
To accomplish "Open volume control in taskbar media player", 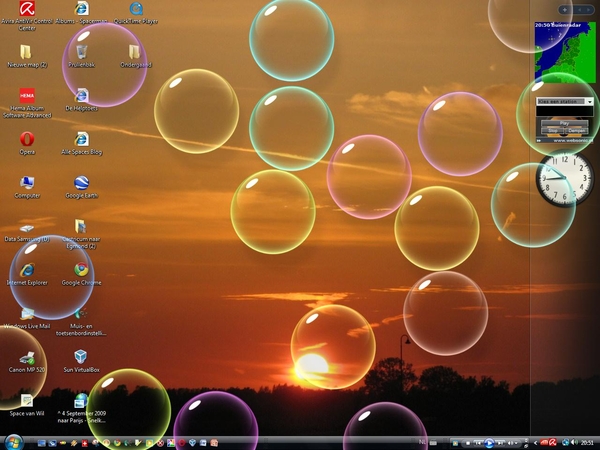I will 510,443.
